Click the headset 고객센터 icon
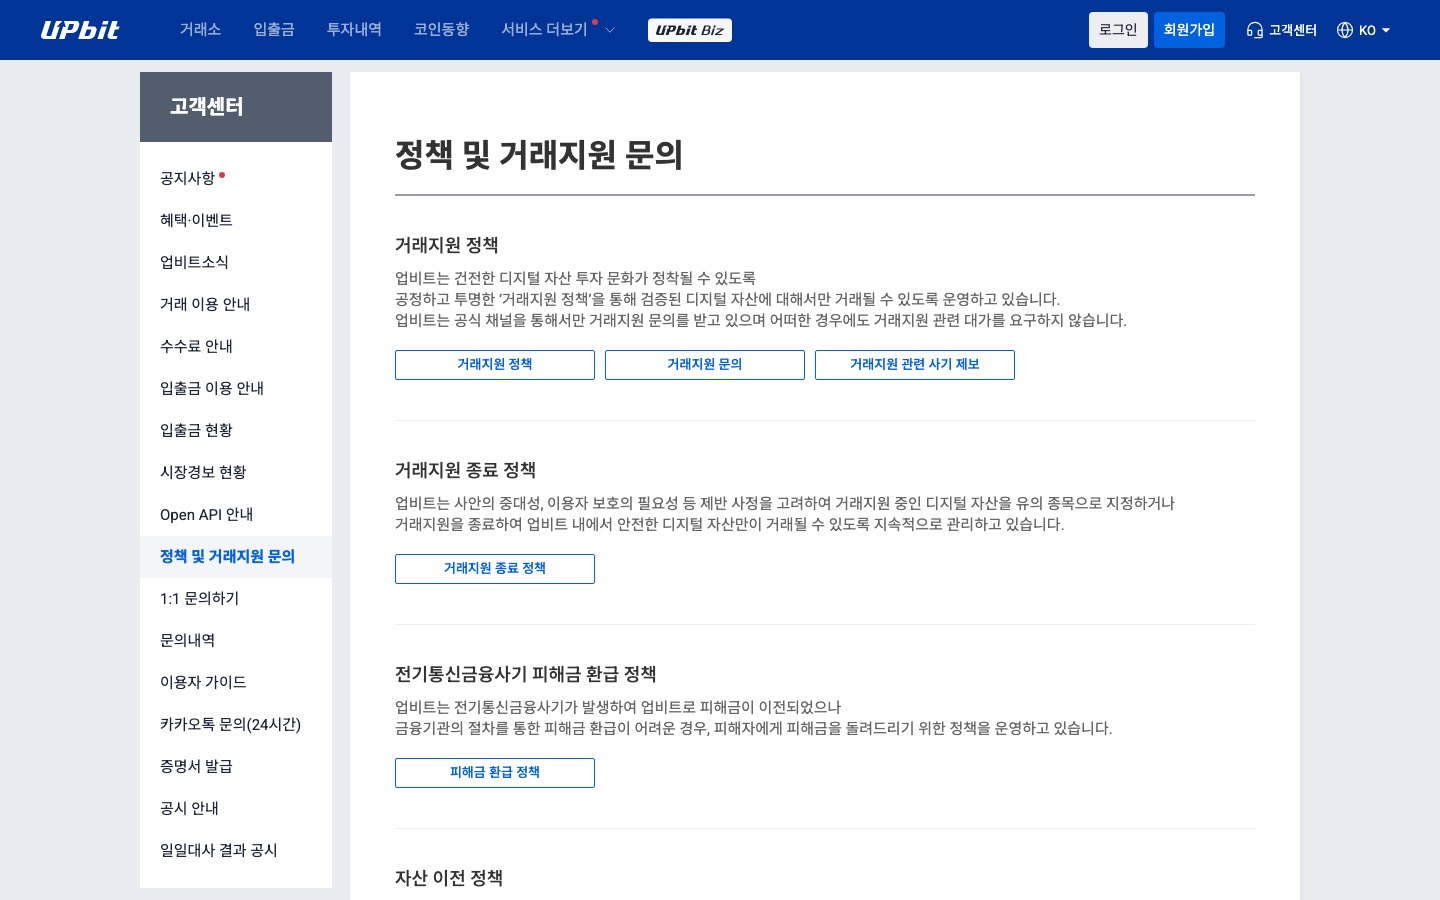Viewport: 1440px width, 900px height. click(x=1254, y=30)
